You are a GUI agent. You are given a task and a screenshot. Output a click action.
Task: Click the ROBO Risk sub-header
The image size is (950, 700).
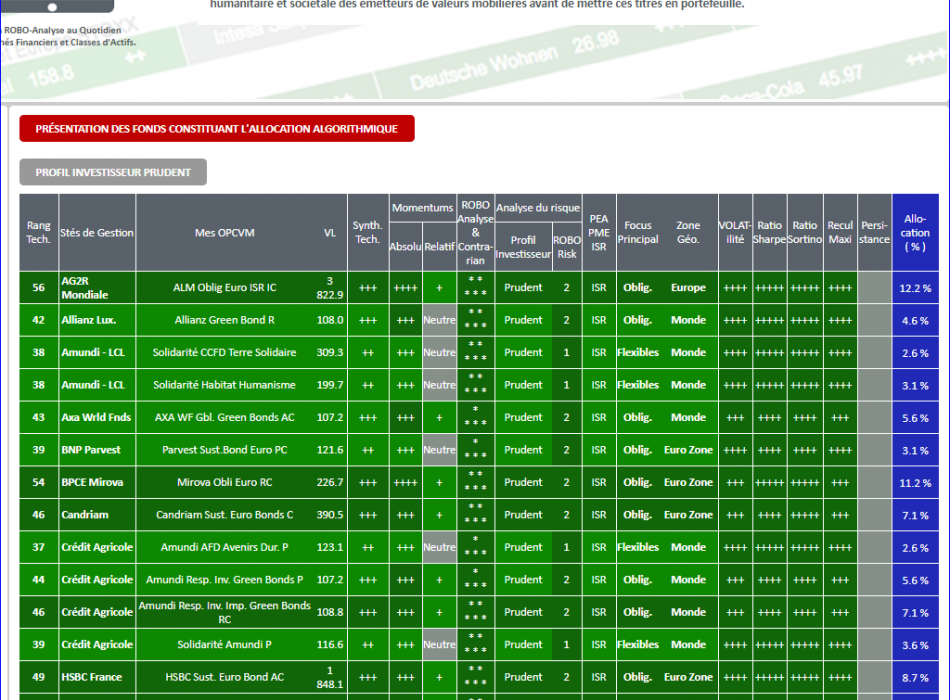point(567,247)
